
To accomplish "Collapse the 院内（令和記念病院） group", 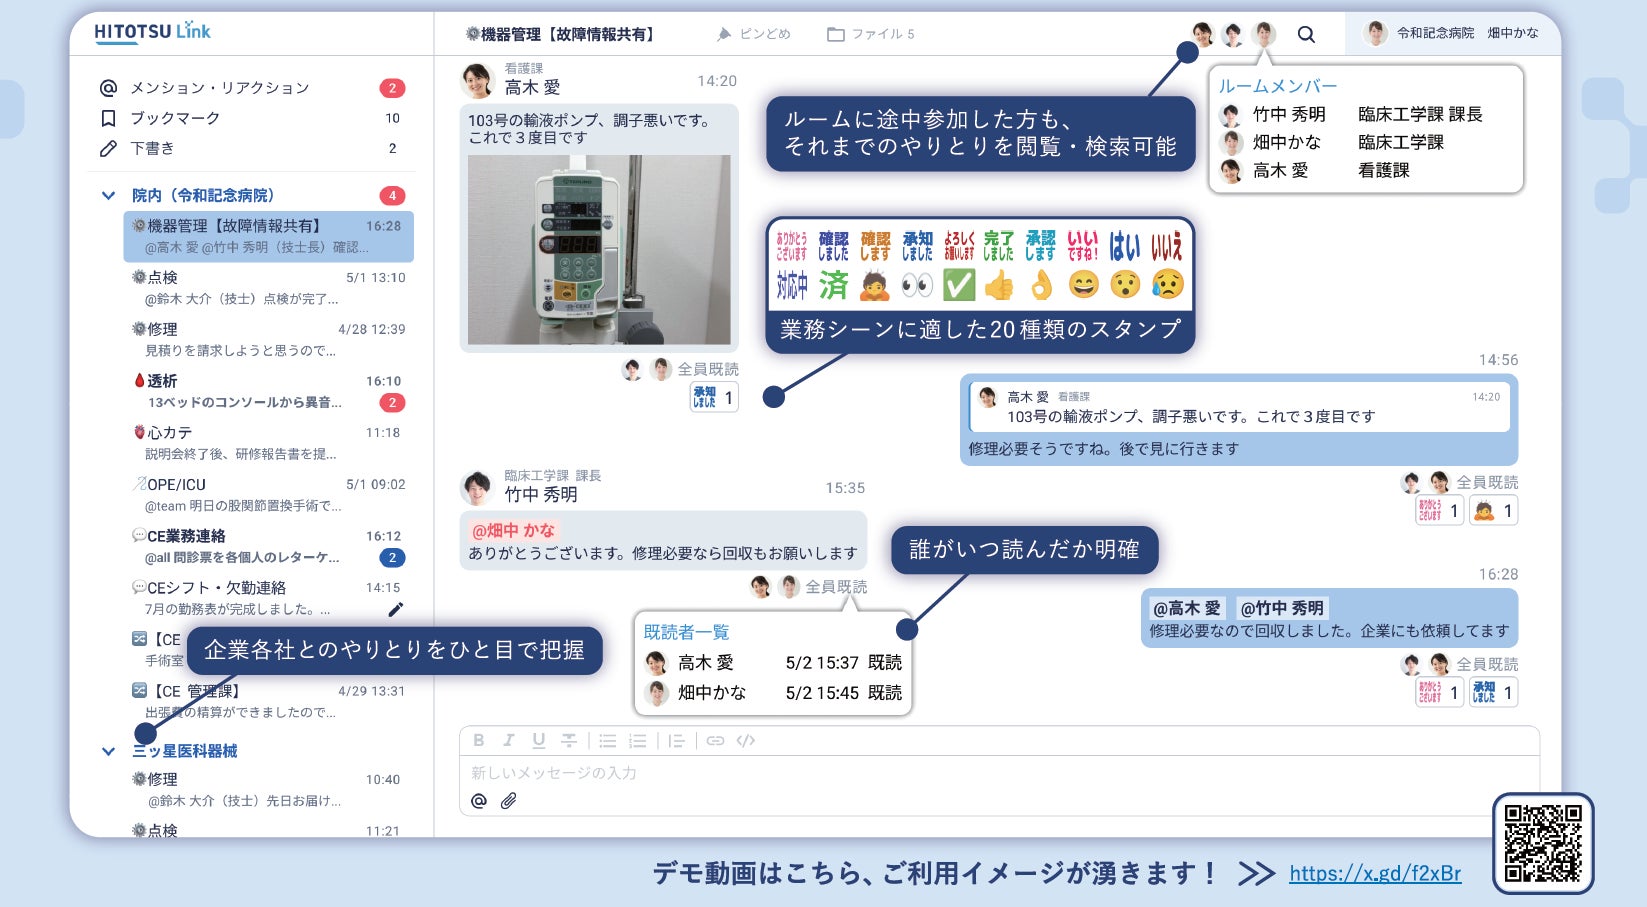I will [108, 196].
